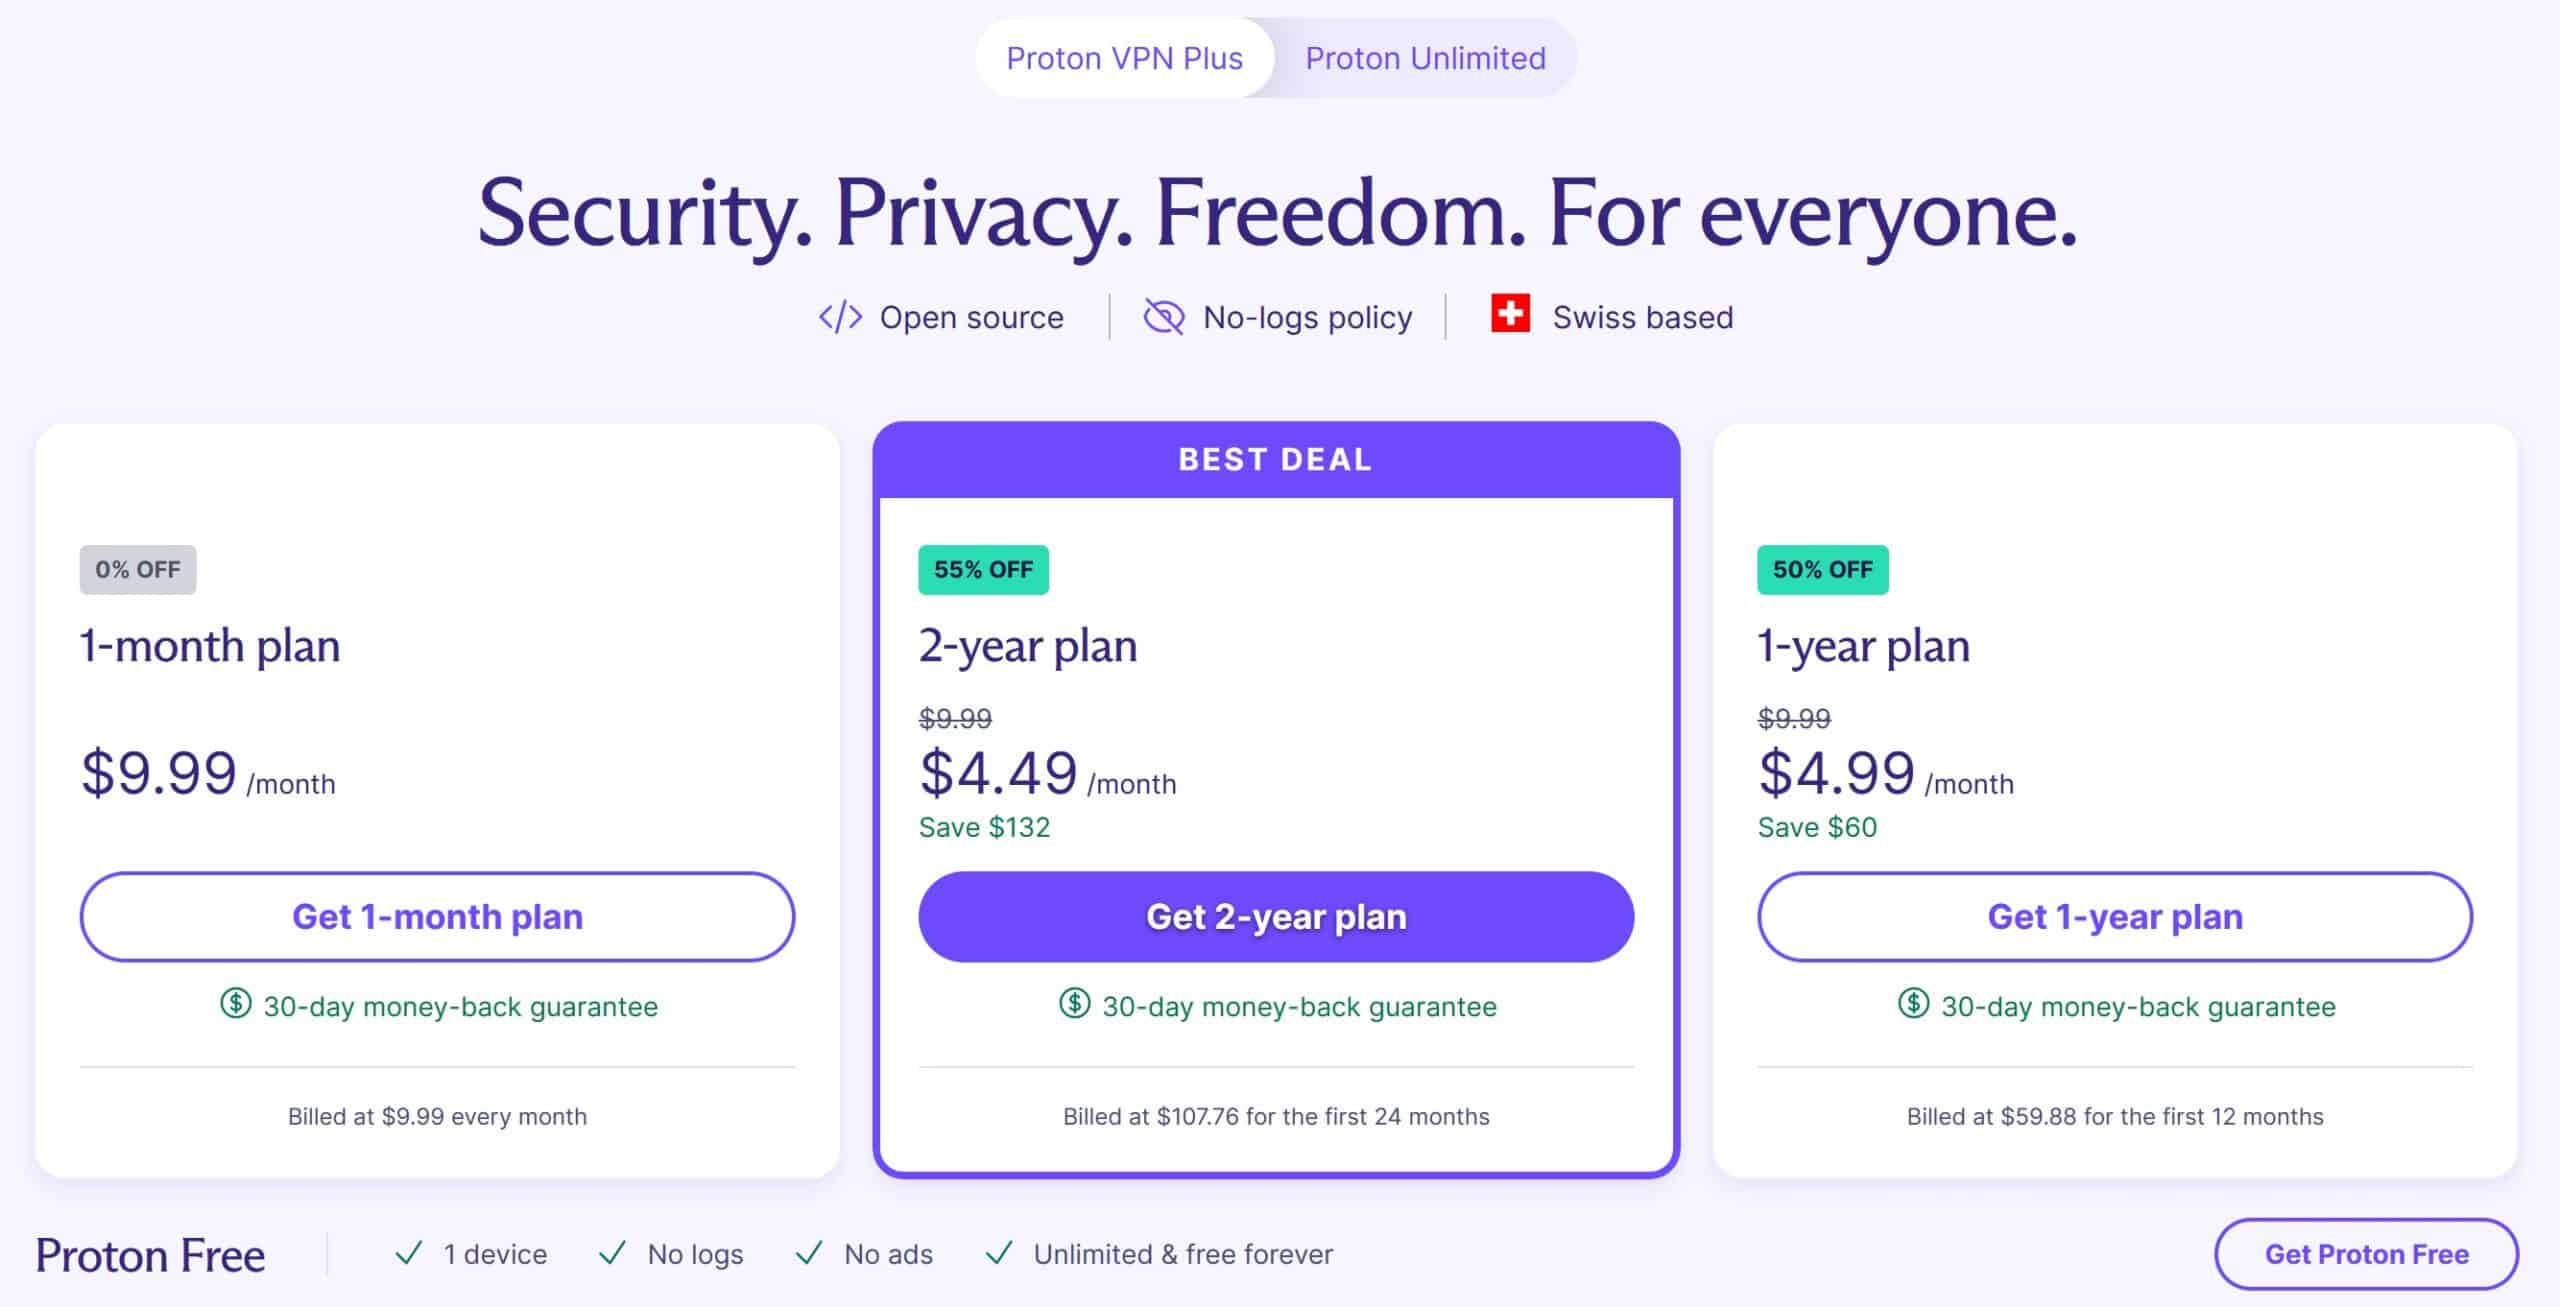Image resolution: width=2560 pixels, height=1307 pixels.
Task: Click the checkmark next to No ads
Action: pos(809,1253)
